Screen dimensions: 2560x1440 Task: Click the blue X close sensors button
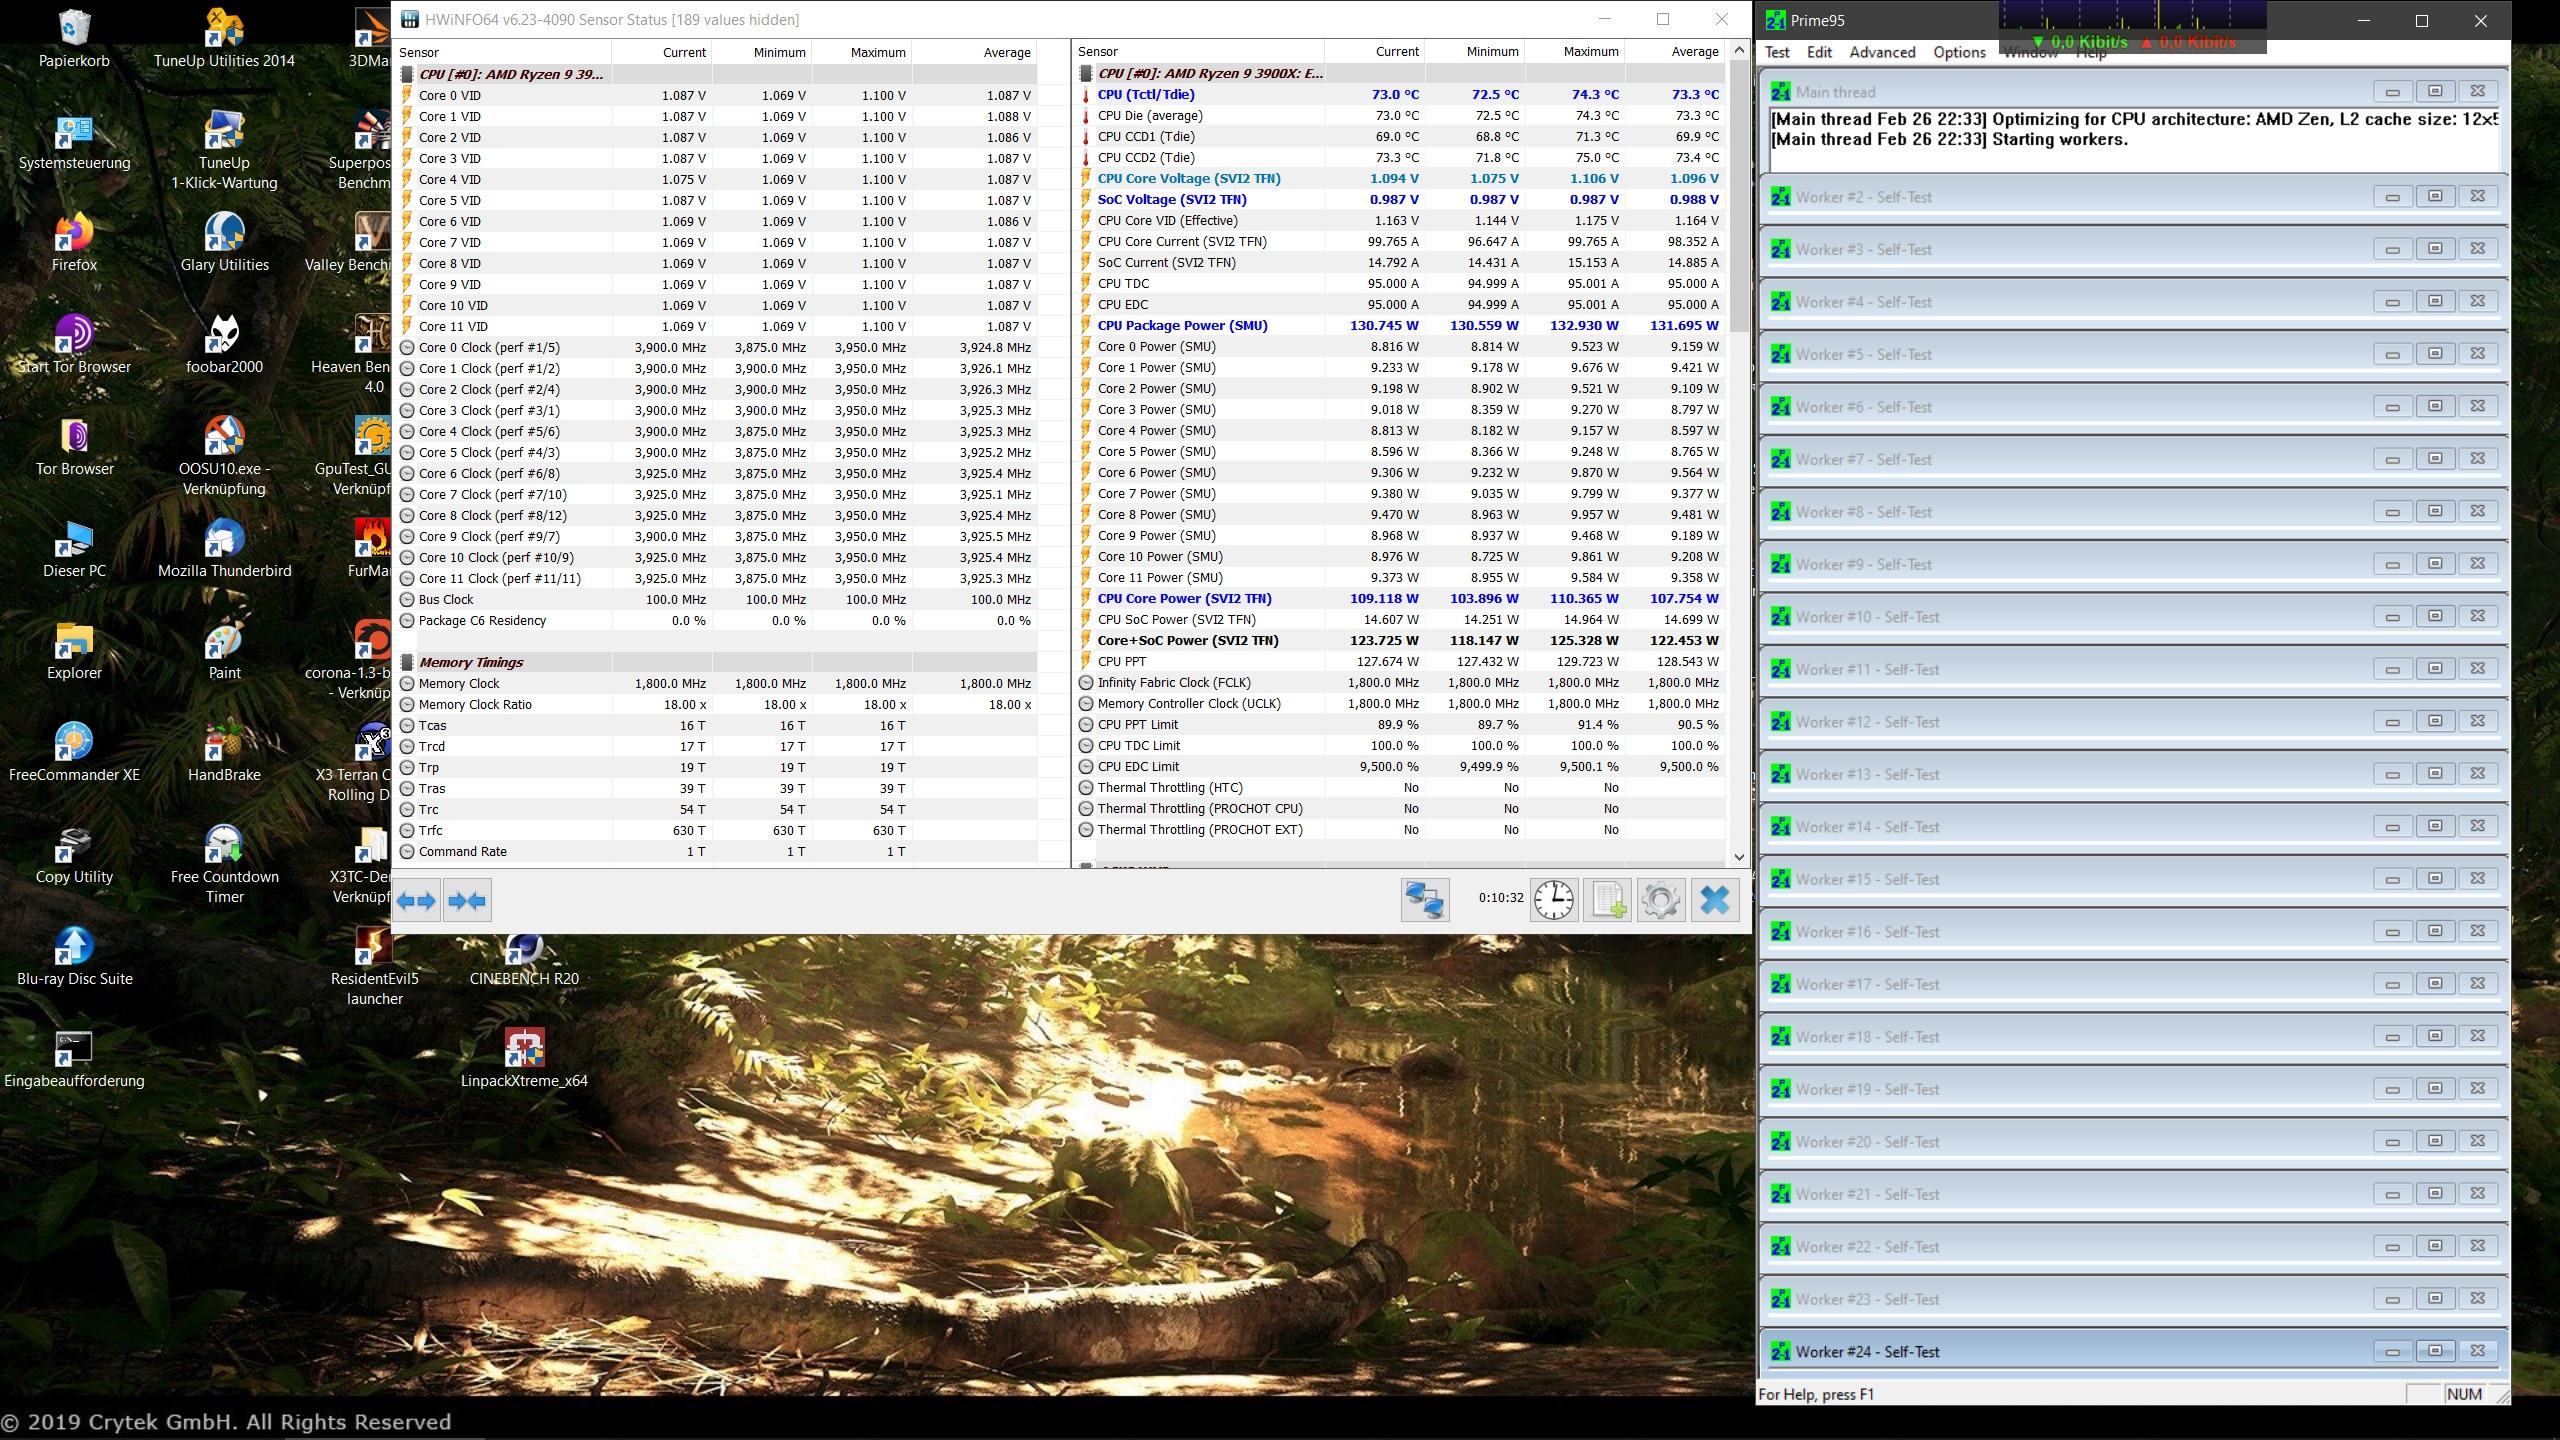pos(1715,900)
